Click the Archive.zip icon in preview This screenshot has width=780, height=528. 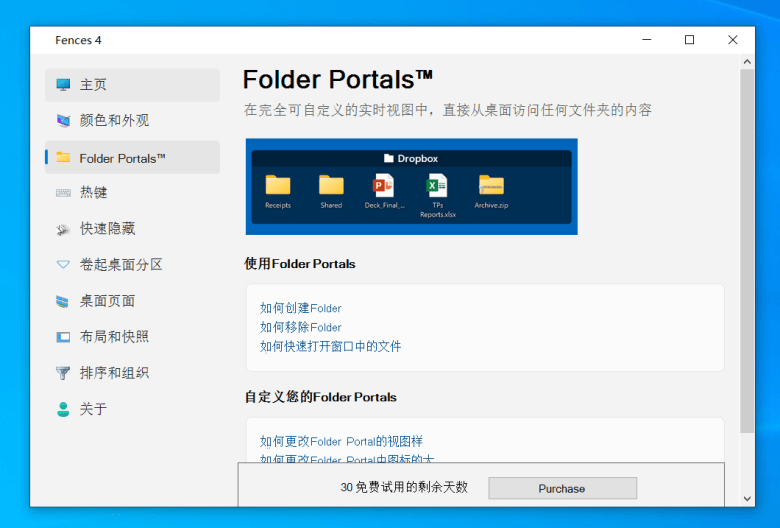click(491, 185)
